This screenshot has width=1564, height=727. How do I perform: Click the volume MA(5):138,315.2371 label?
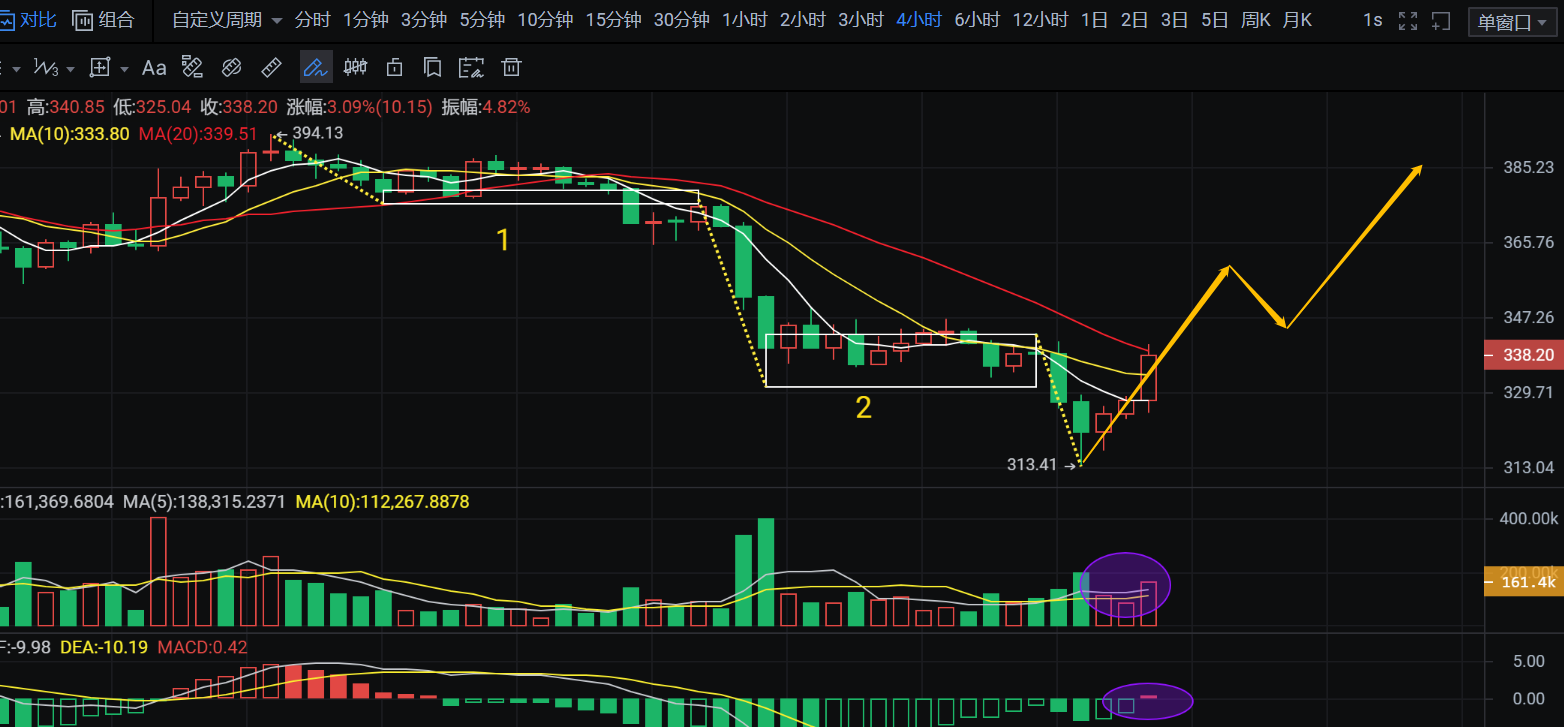(205, 501)
